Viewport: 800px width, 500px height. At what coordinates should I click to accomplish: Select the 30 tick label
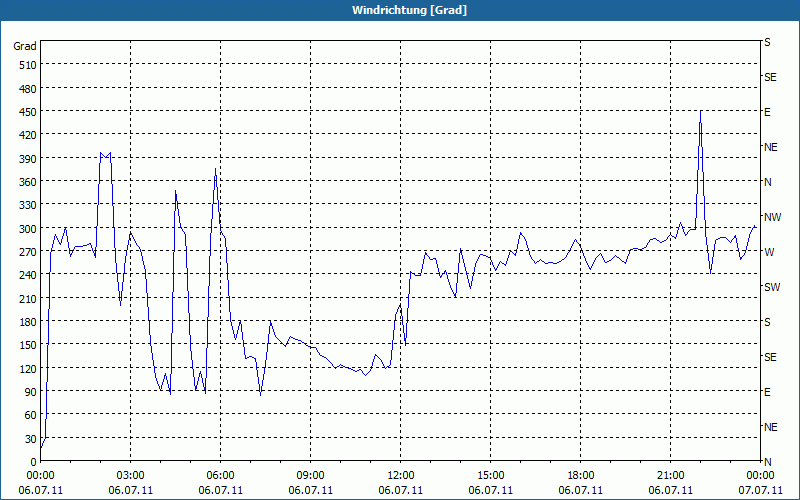point(31,439)
